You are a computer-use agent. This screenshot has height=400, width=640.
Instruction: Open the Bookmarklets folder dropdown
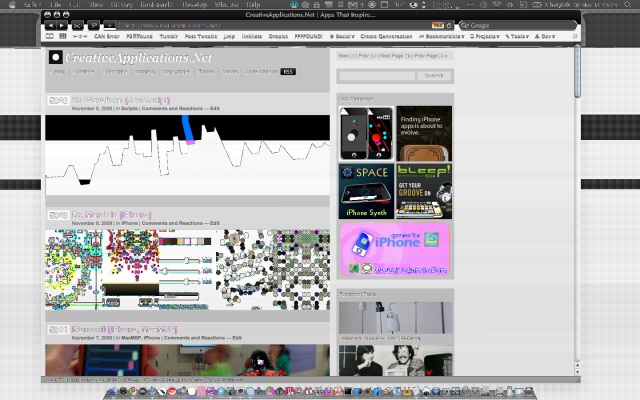coord(442,36)
